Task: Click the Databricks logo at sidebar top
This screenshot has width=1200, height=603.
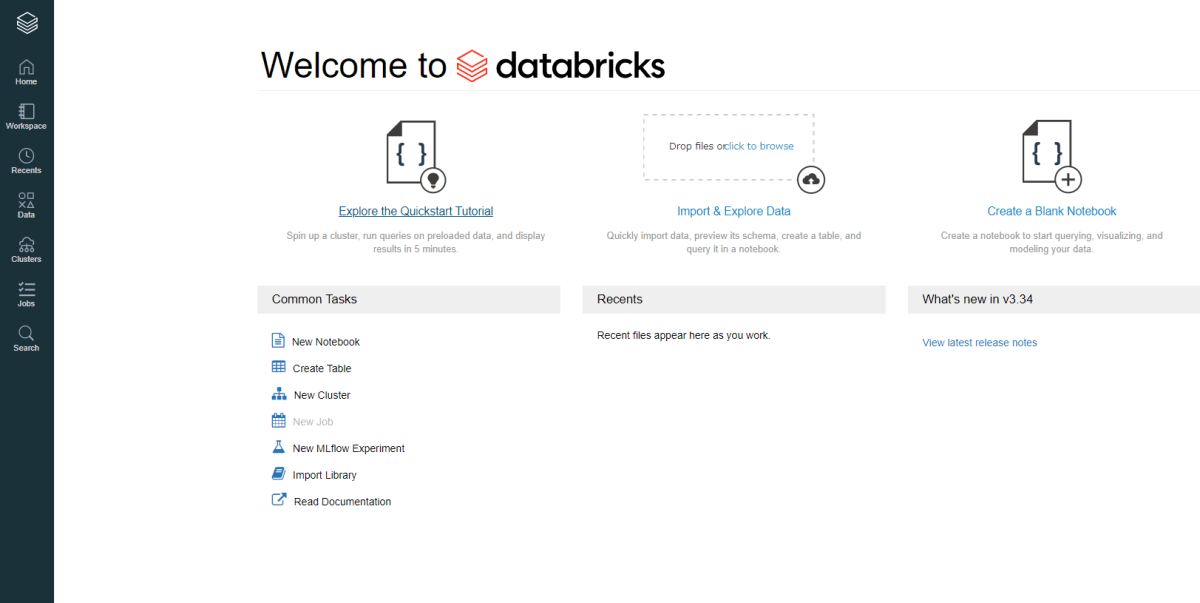Action: [27, 22]
